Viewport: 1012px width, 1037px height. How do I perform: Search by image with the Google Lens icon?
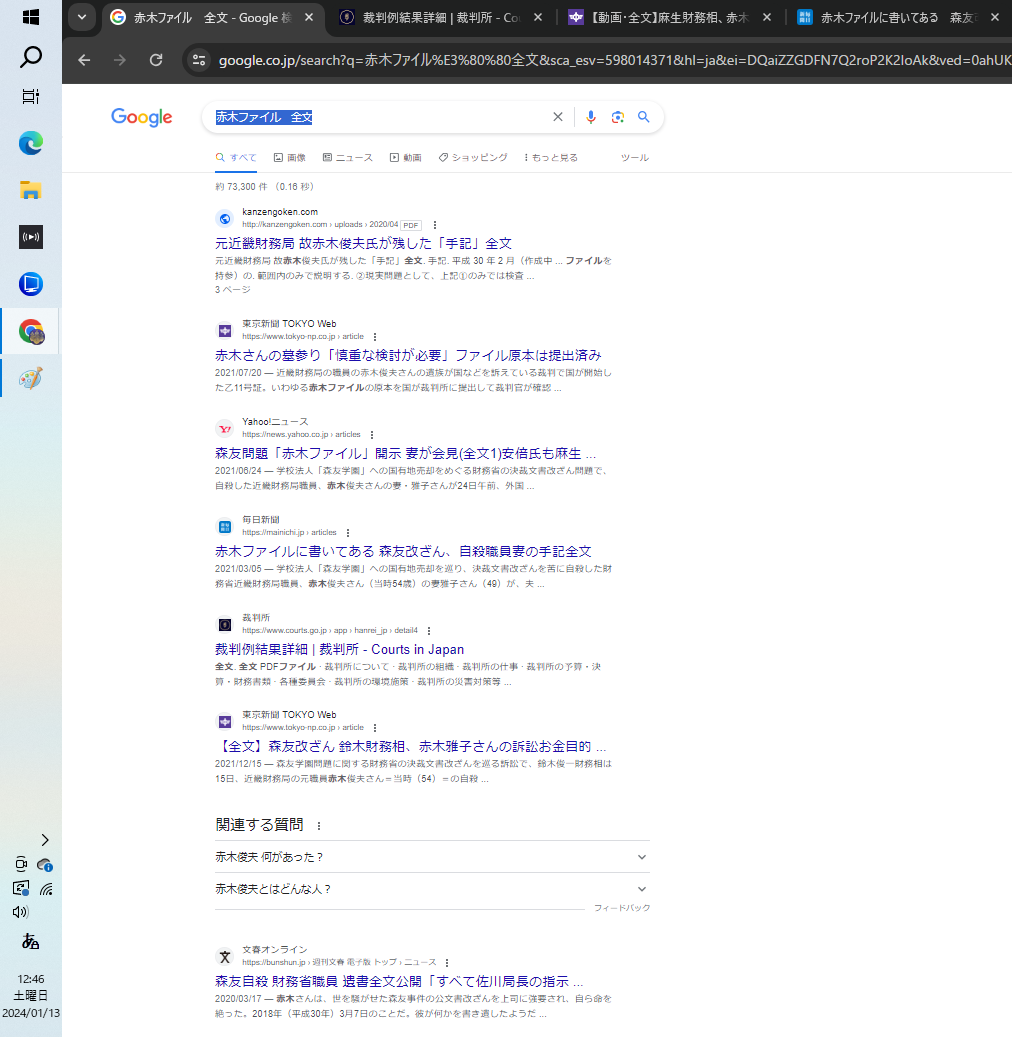618,117
